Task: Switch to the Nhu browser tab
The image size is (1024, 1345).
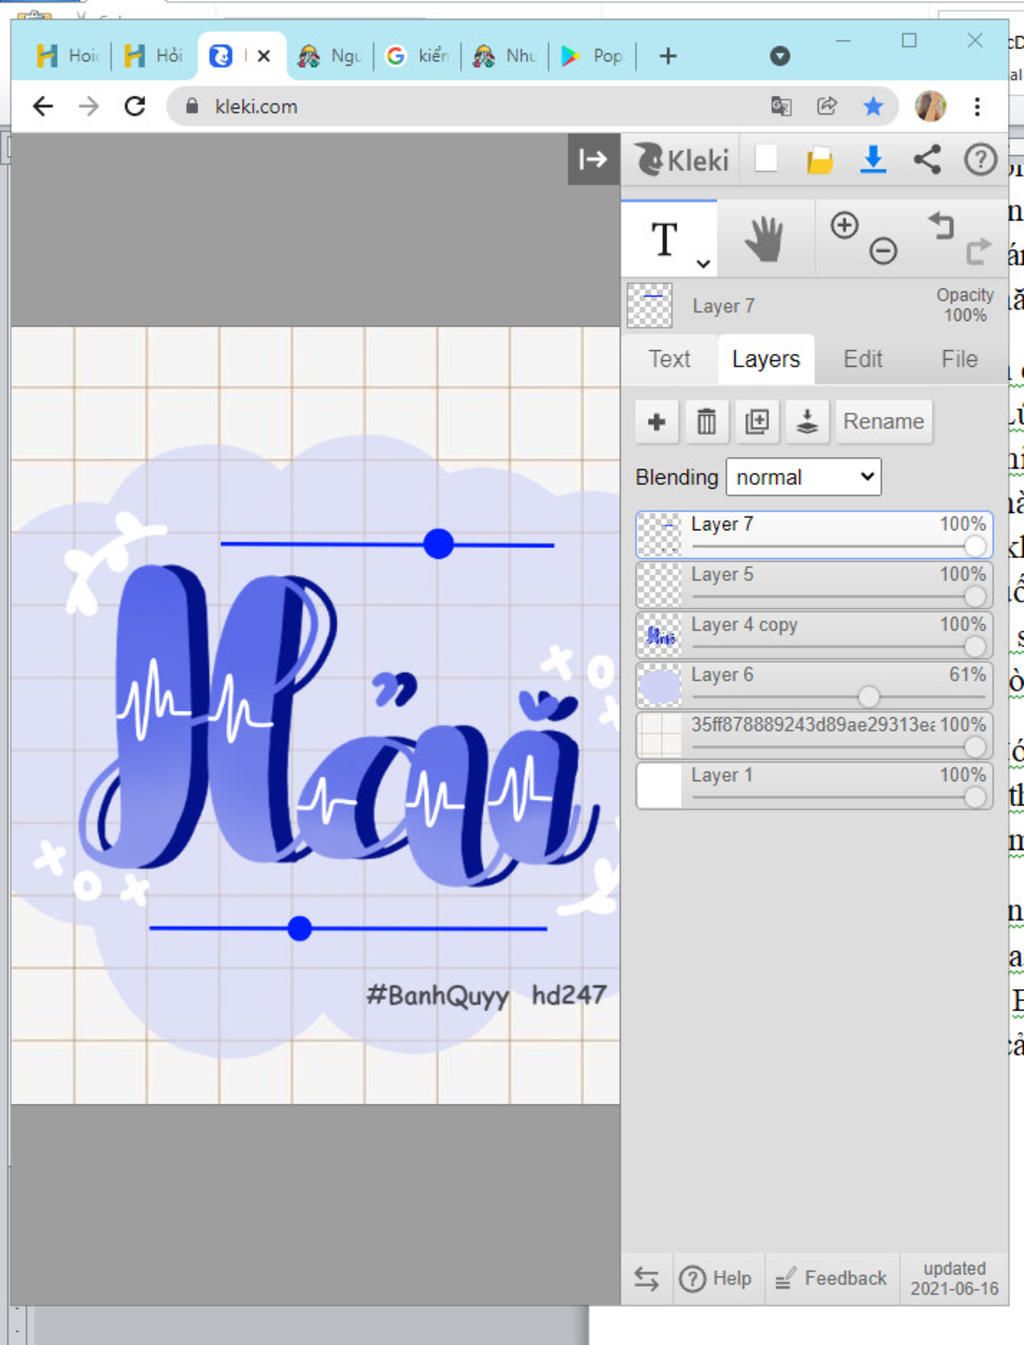Action: pyautogui.click(x=505, y=56)
